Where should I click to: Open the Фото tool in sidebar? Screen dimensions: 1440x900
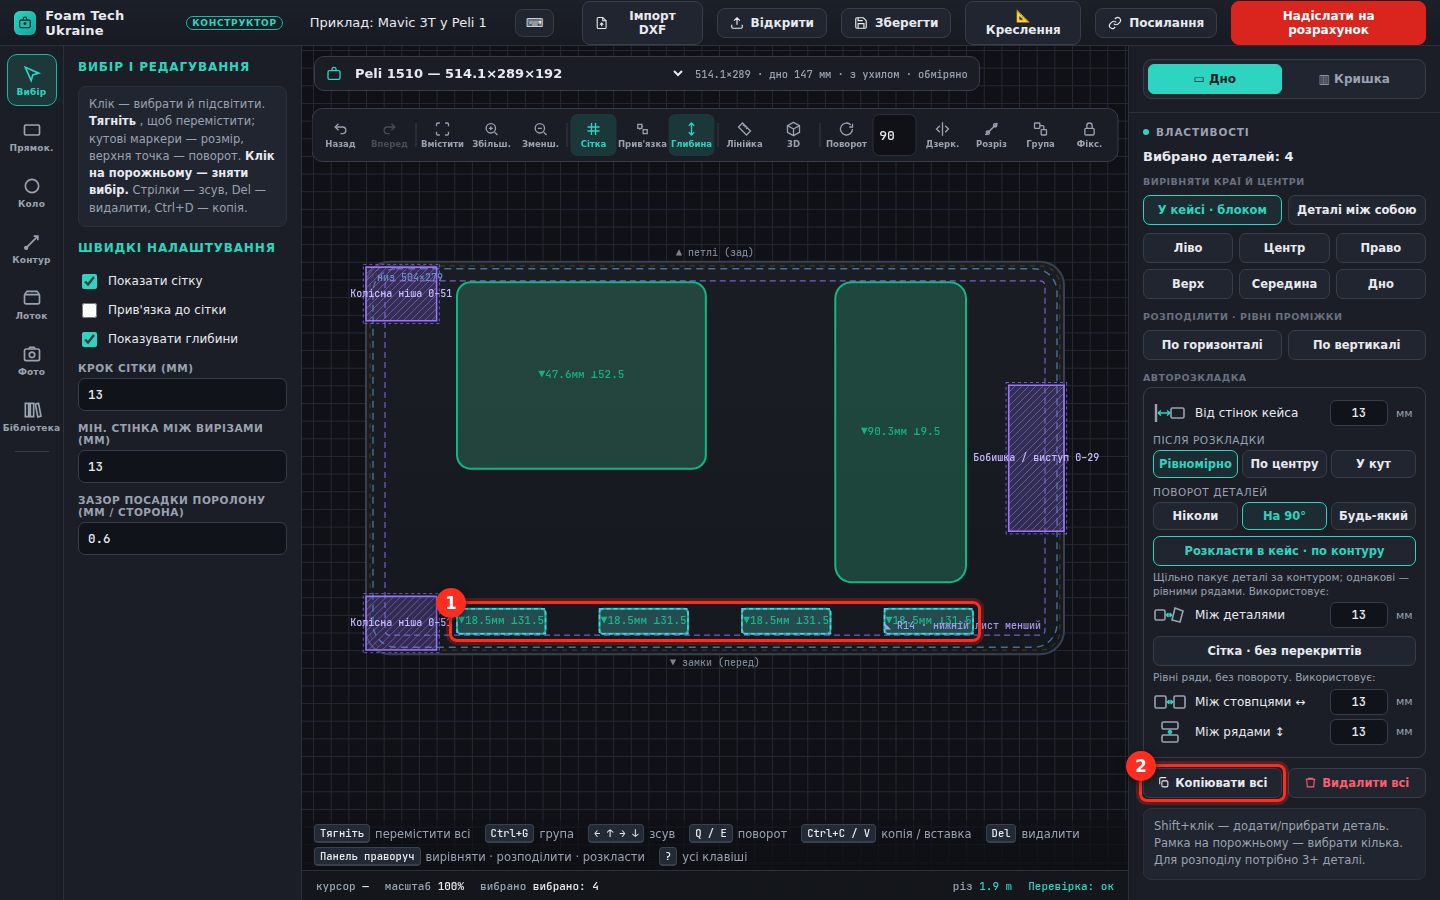click(x=31, y=361)
